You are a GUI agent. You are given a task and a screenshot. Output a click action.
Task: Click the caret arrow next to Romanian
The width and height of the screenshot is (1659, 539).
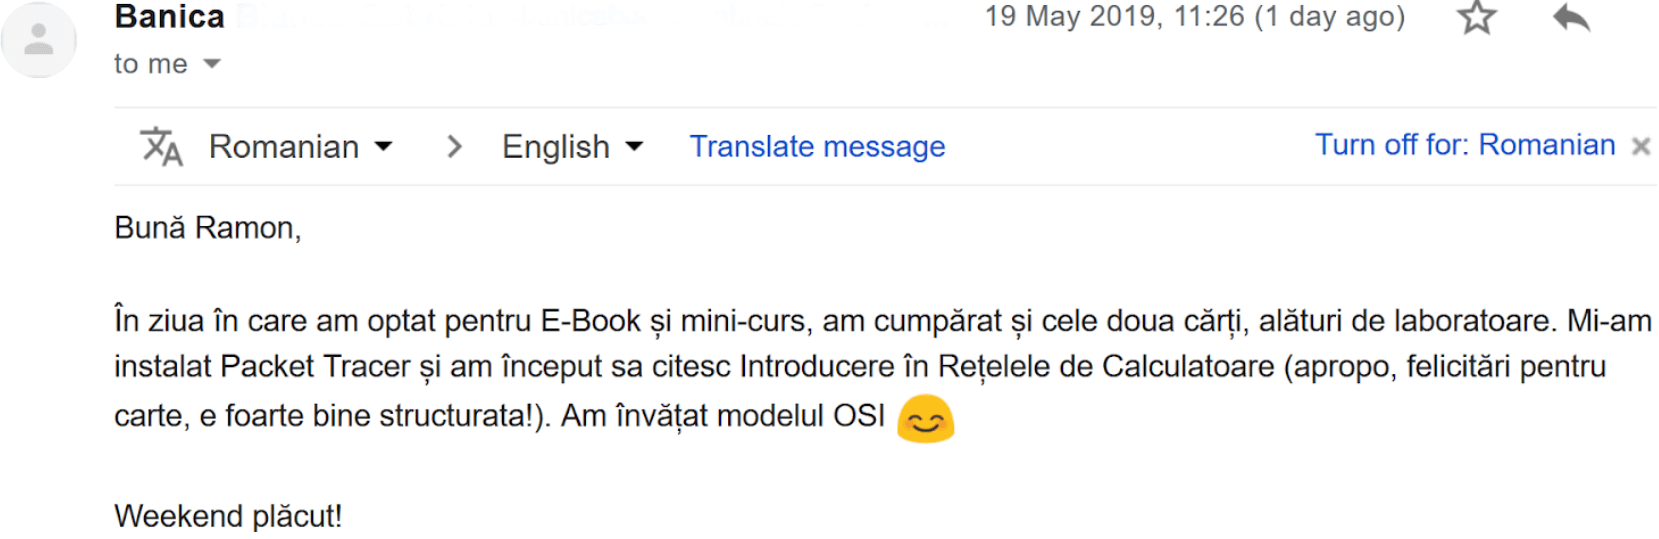click(383, 147)
